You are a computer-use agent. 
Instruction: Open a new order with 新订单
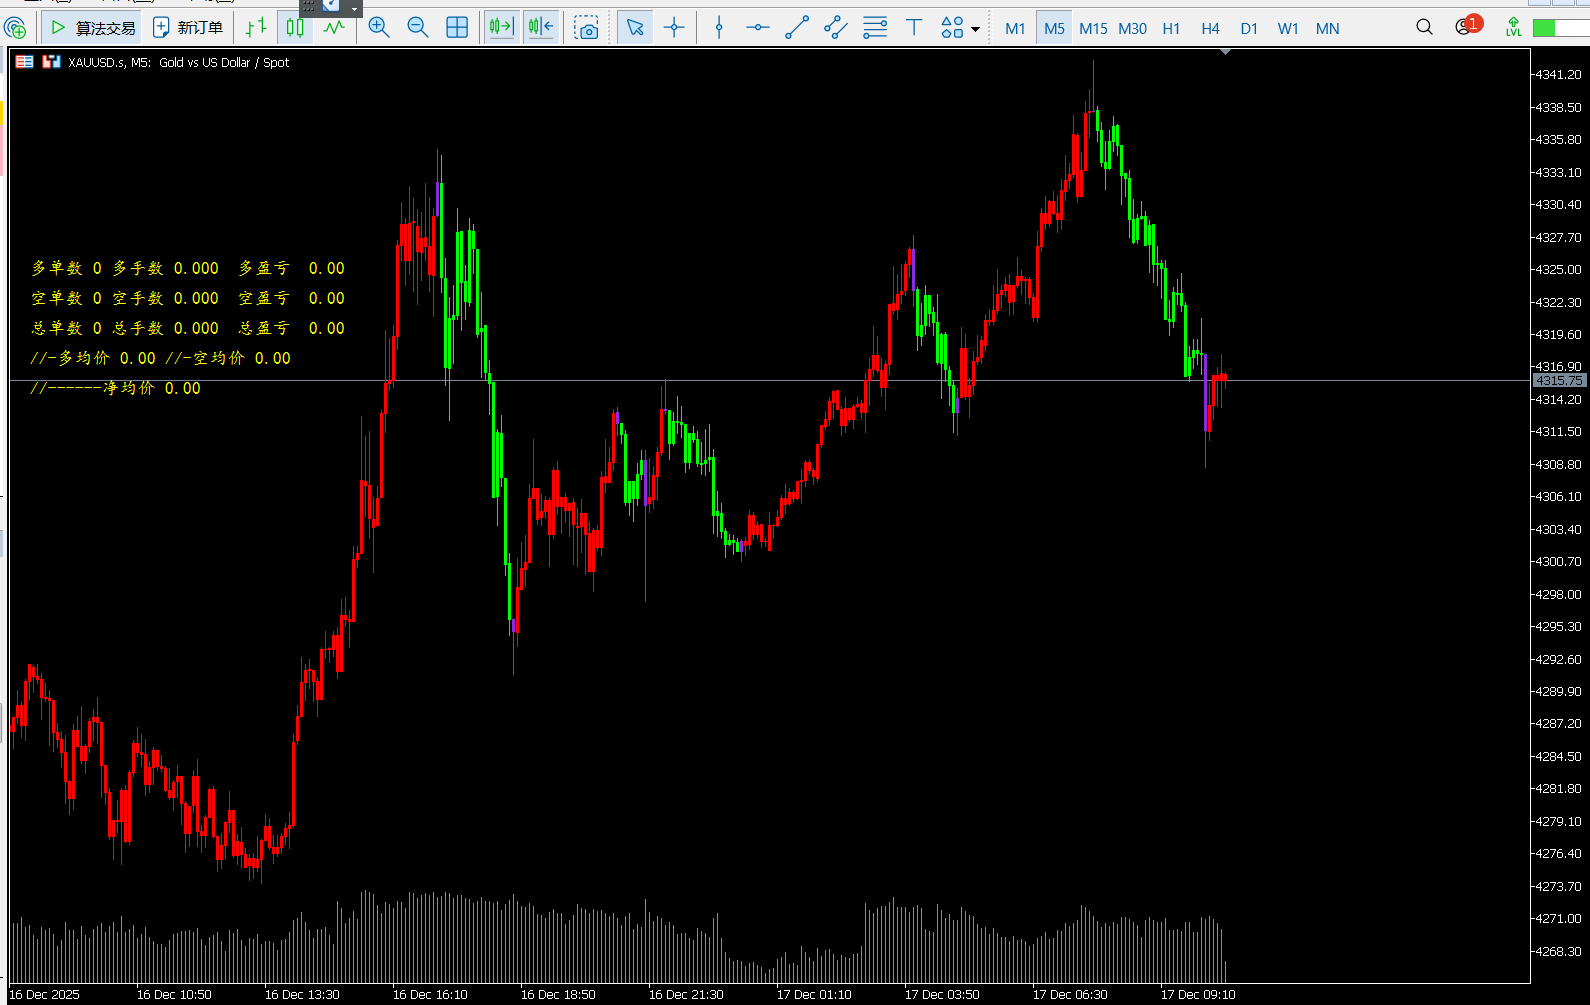[188, 28]
